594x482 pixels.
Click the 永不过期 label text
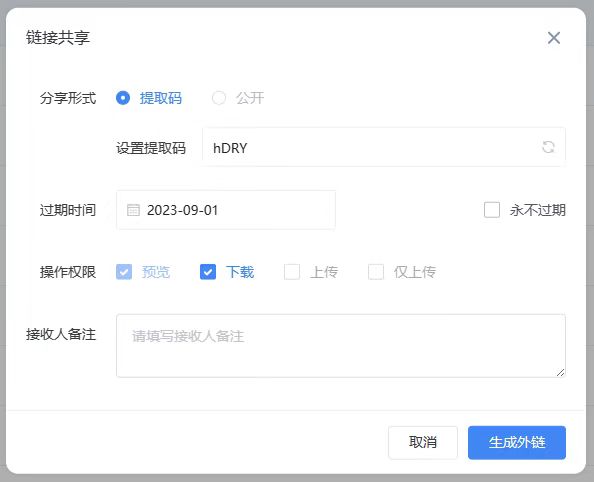click(x=538, y=210)
